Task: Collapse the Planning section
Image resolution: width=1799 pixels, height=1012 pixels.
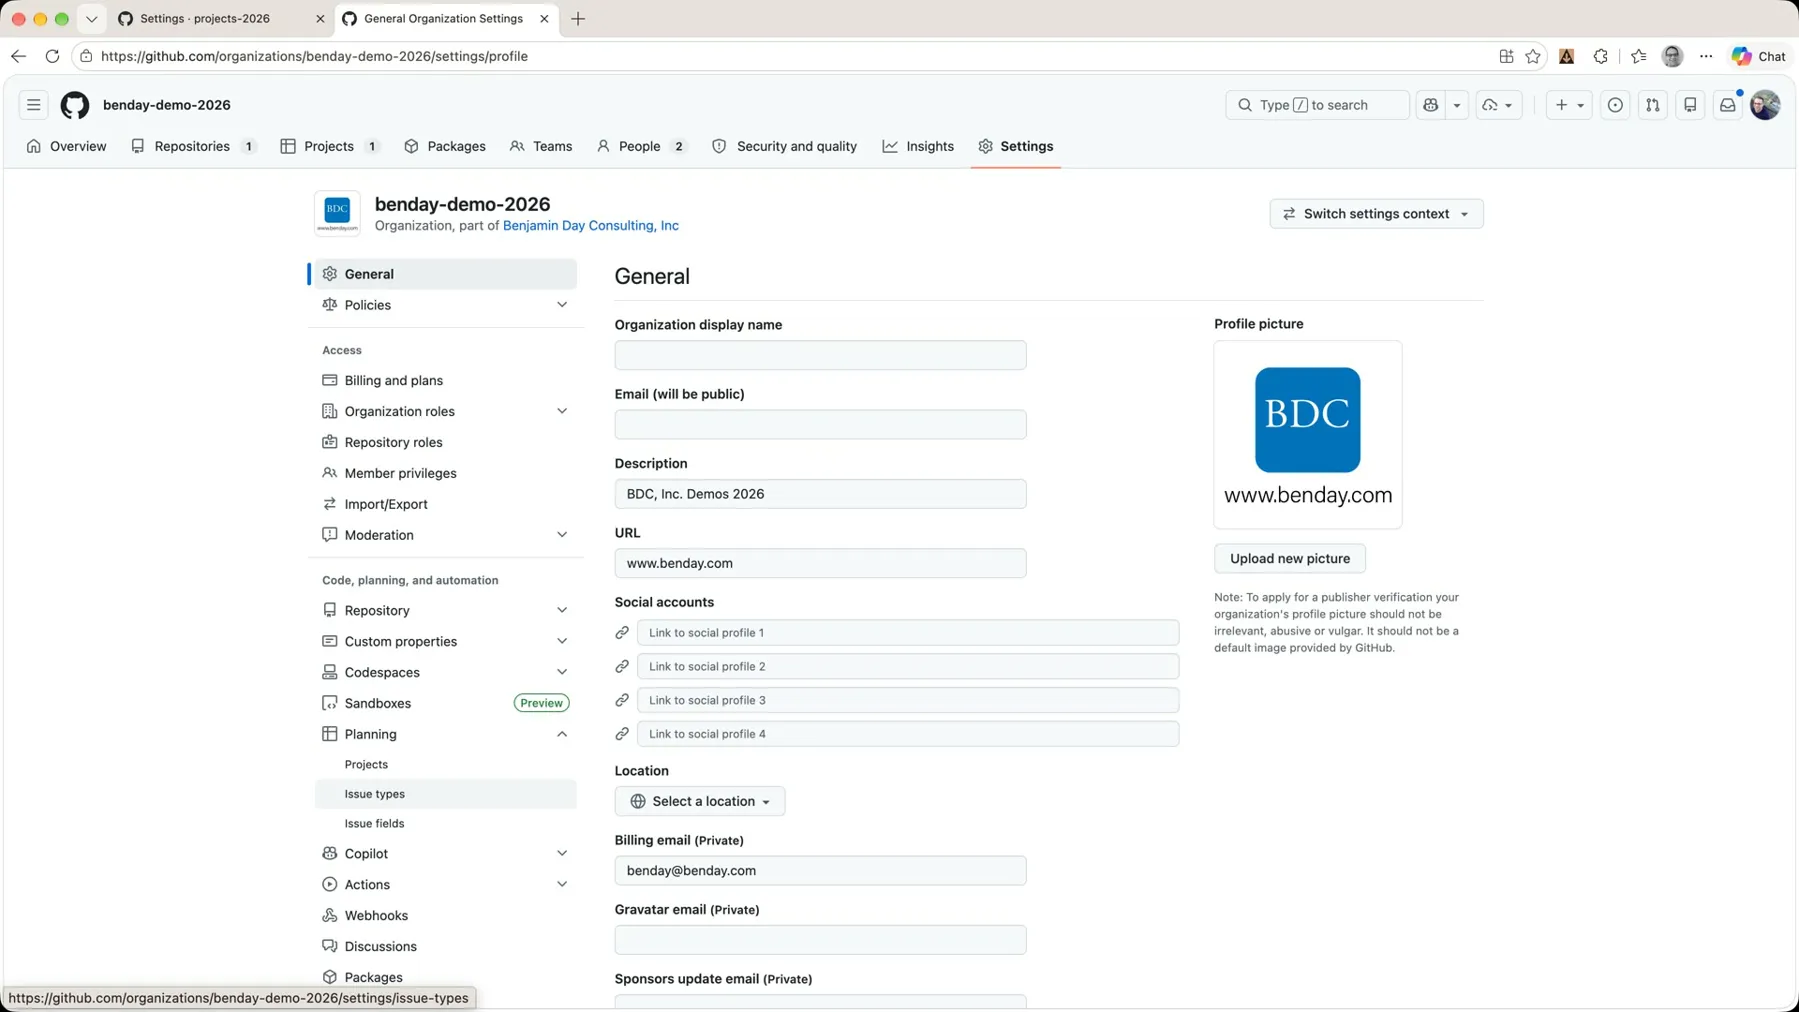Action: point(562,734)
